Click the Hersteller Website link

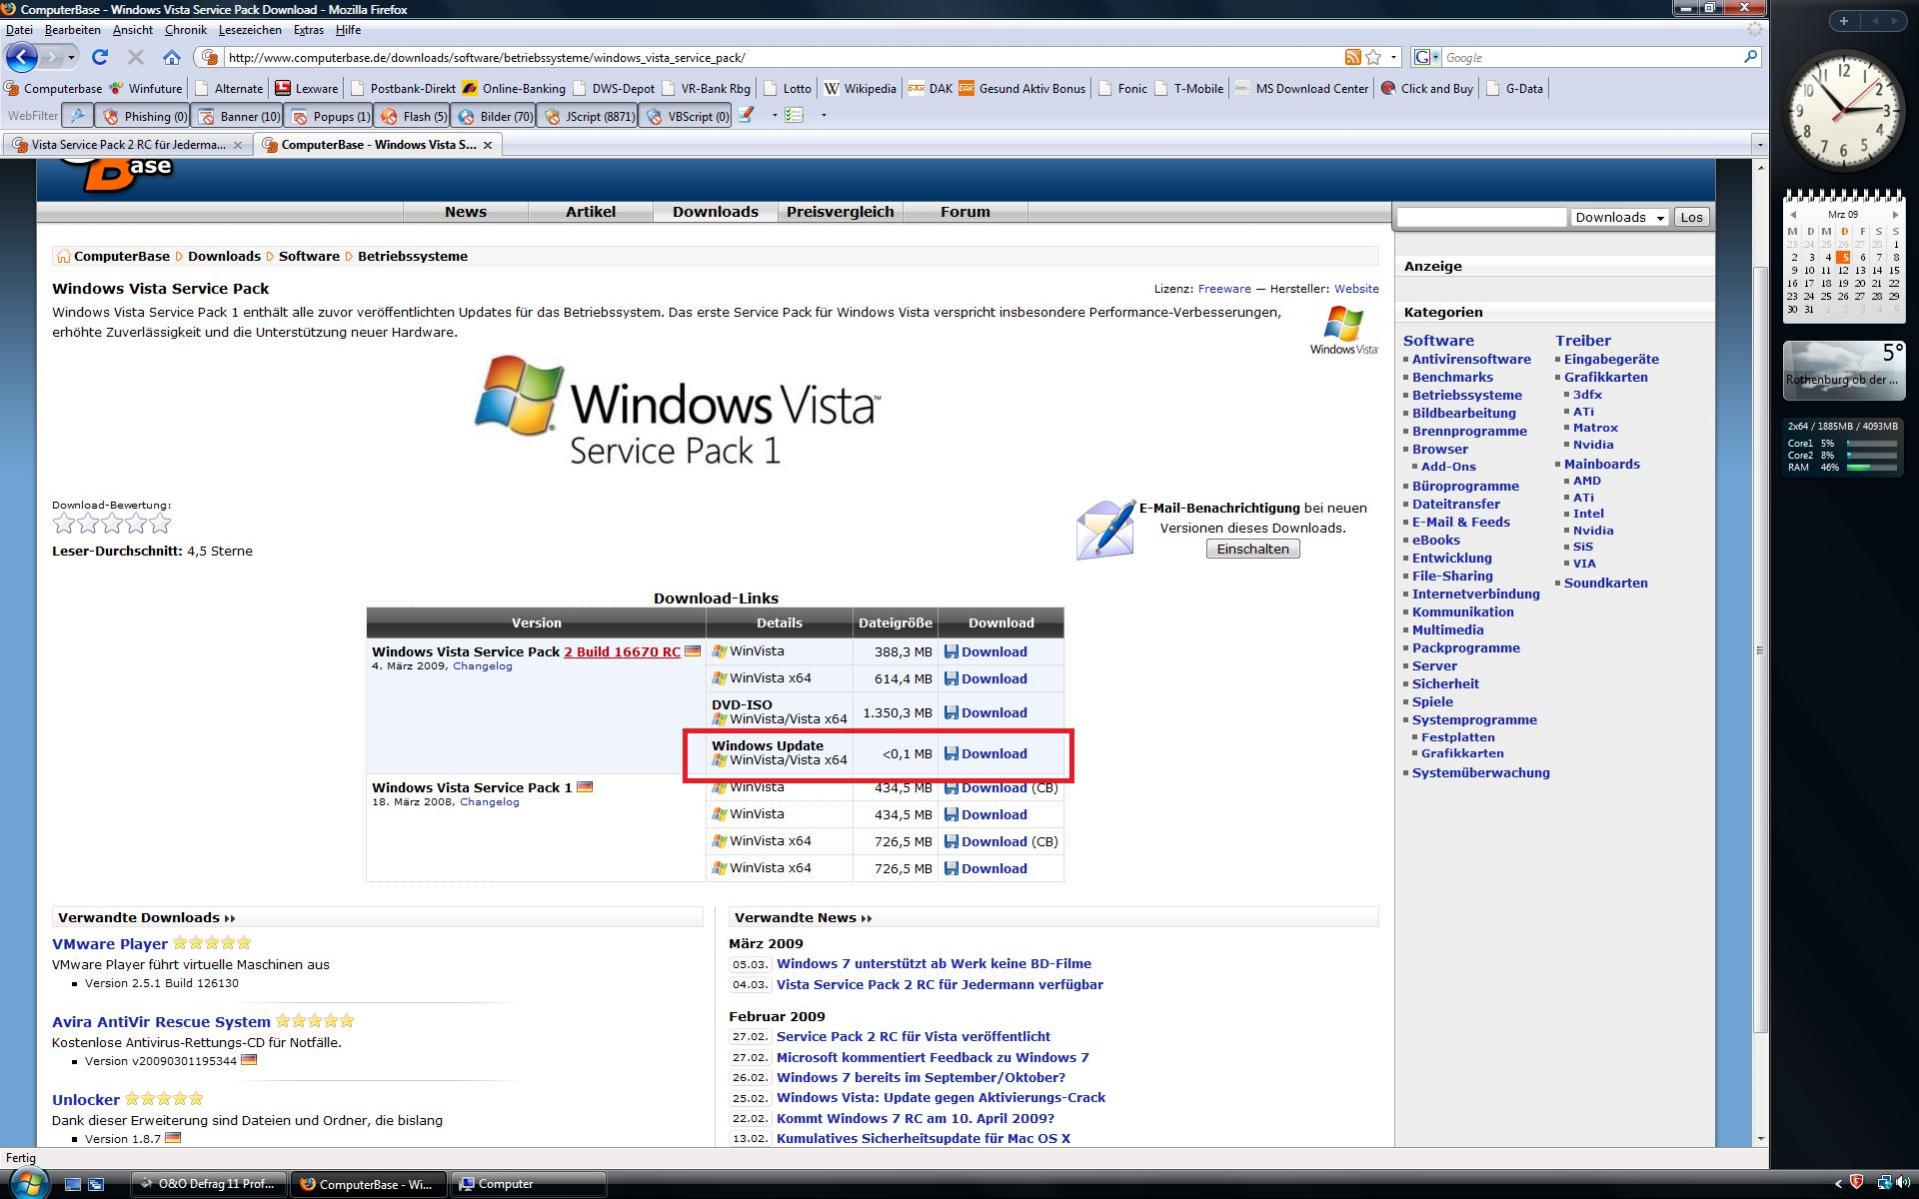pyautogui.click(x=1356, y=289)
